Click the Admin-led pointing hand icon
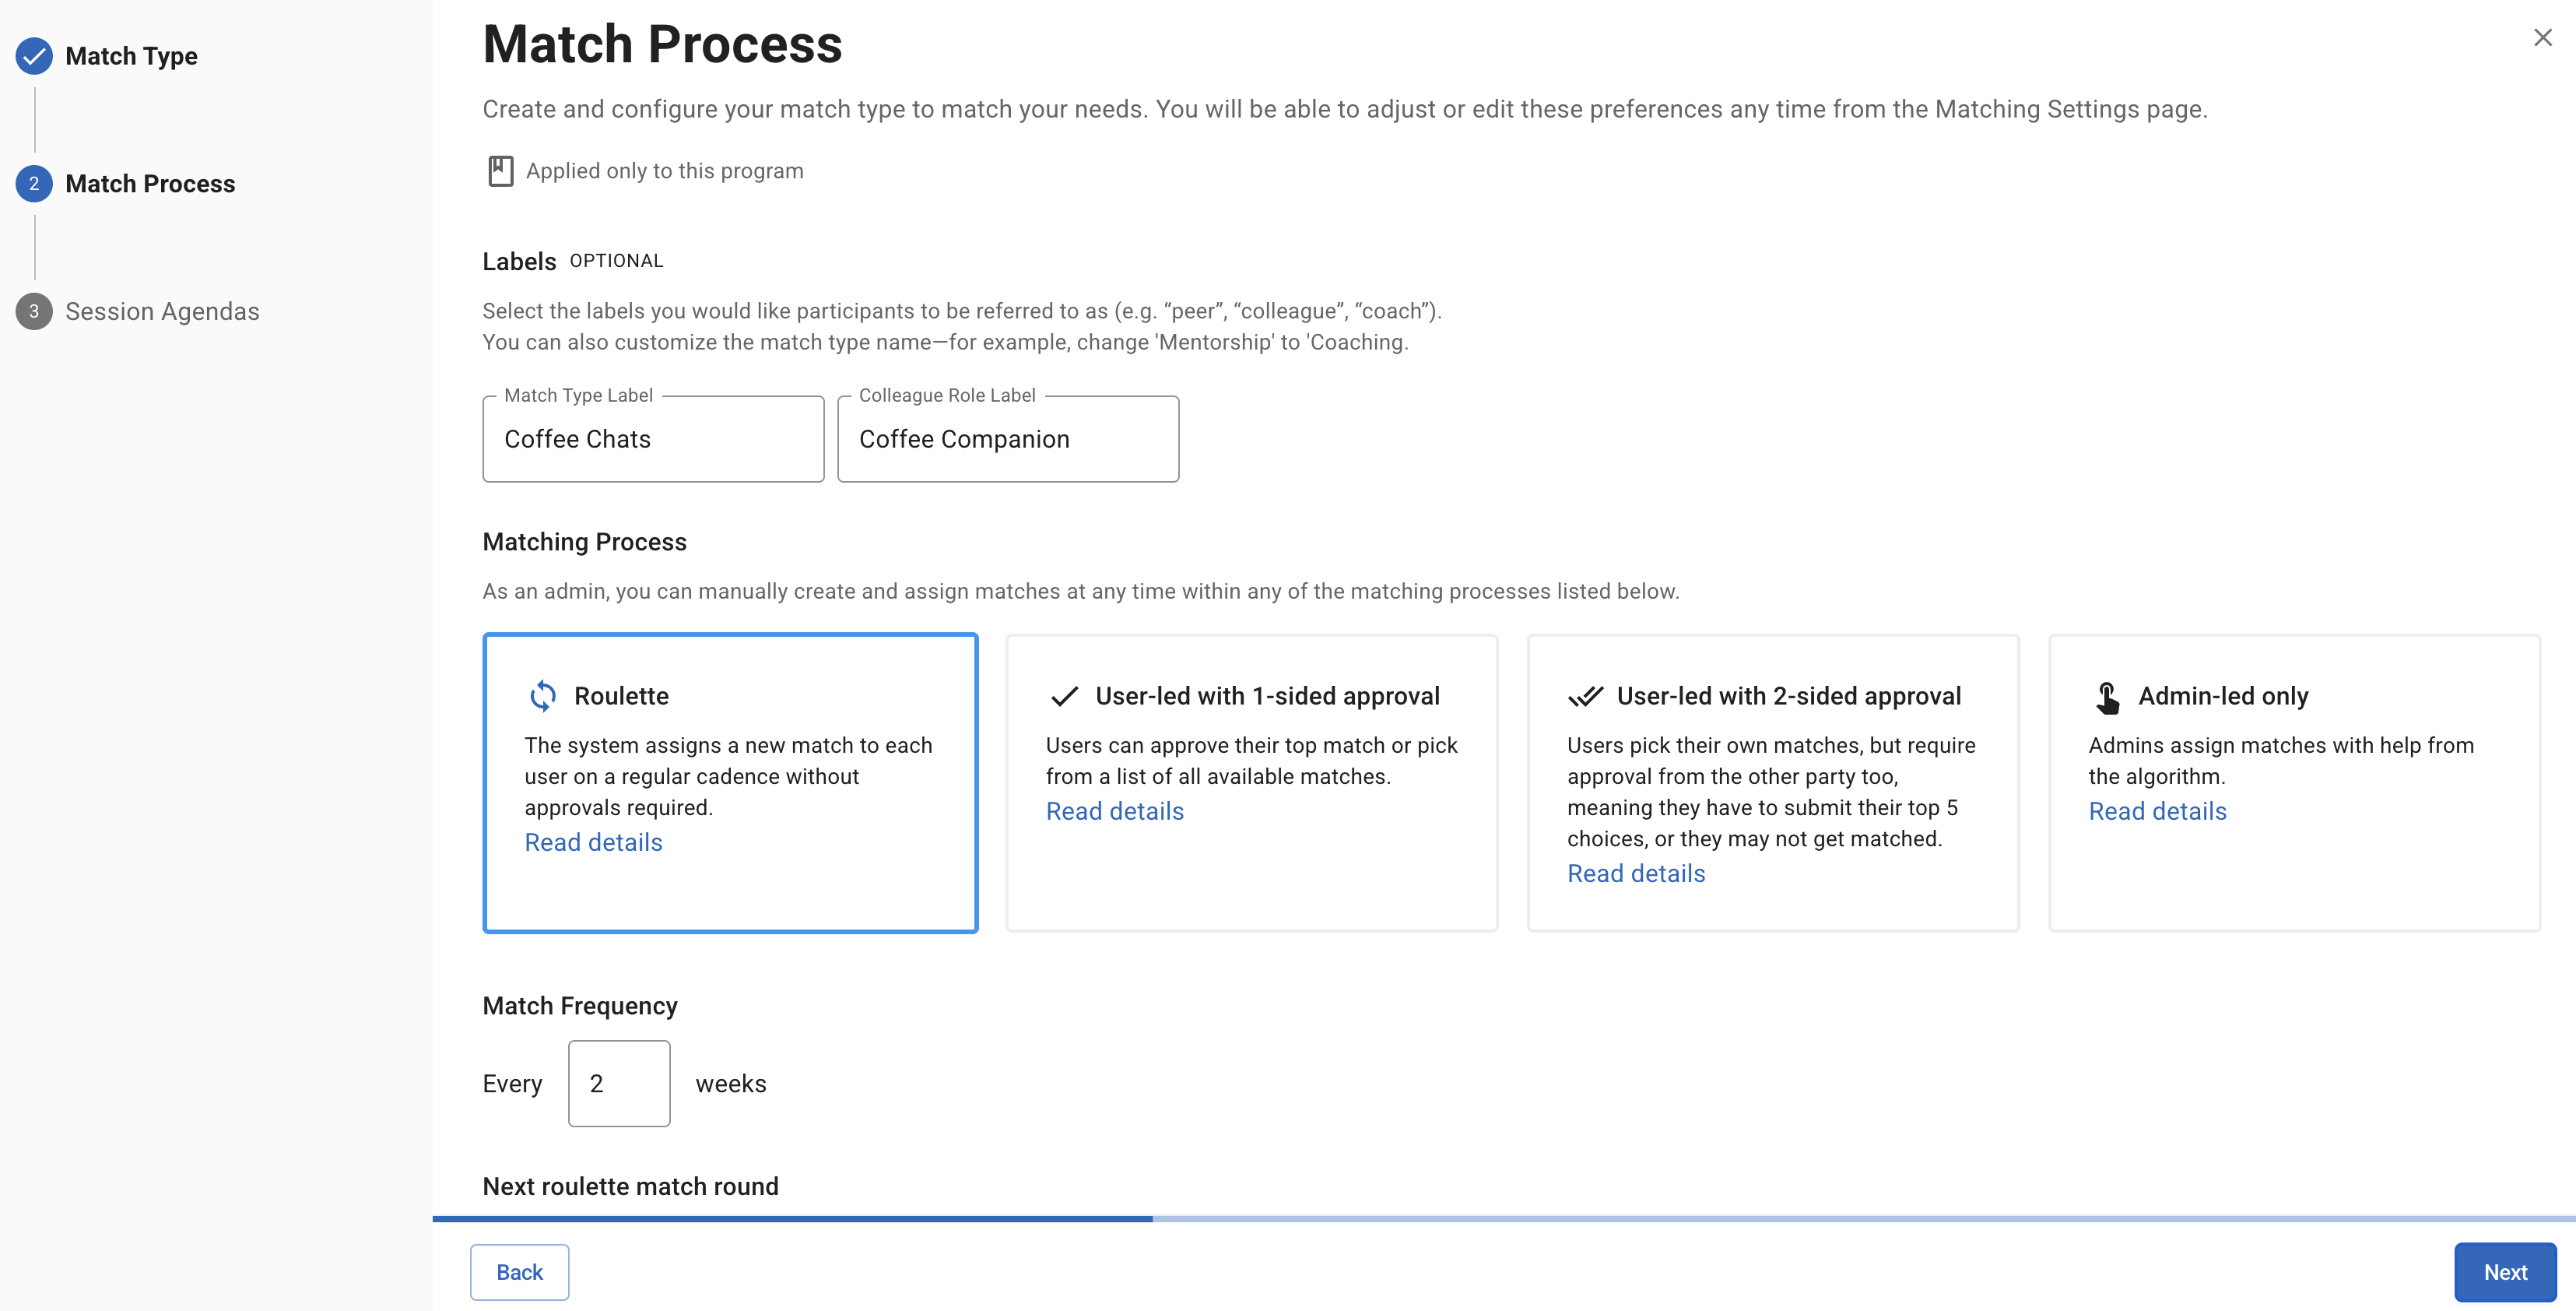Image resolution: width=2576 pixels, height=1311 pixels. (2107, 697)
